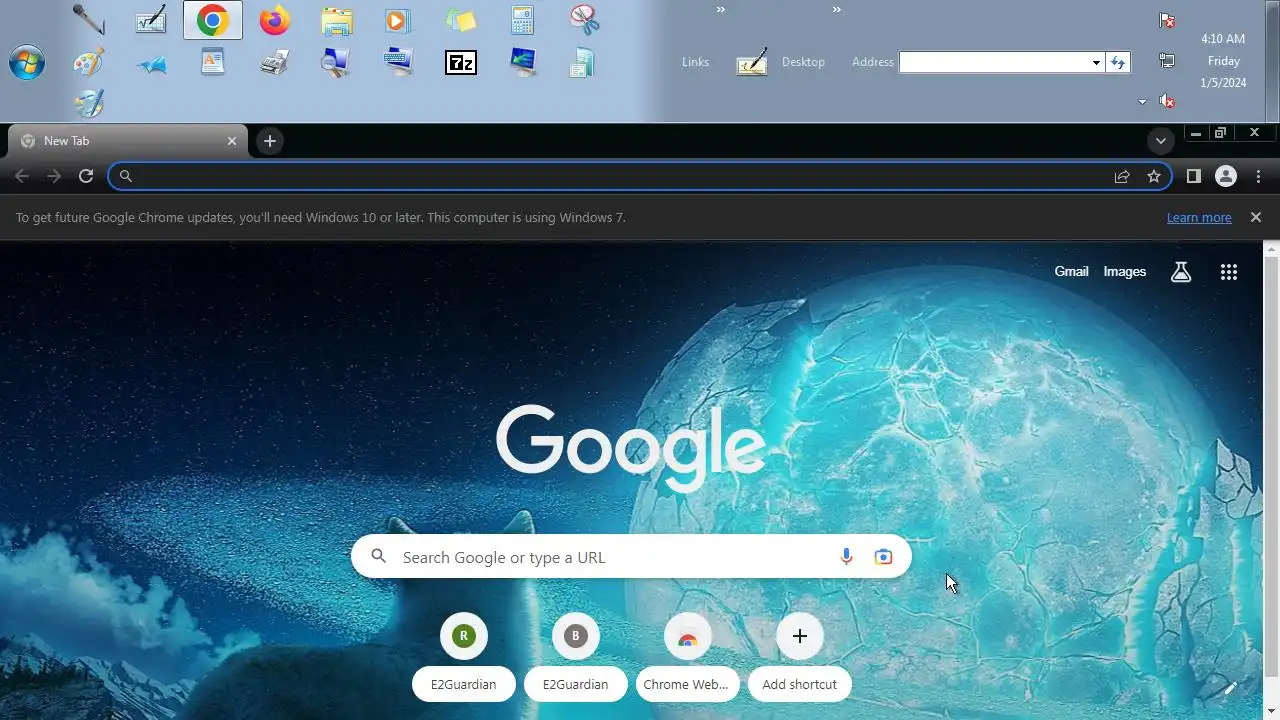Open the Desktop toolbar label

coord(803,62)
